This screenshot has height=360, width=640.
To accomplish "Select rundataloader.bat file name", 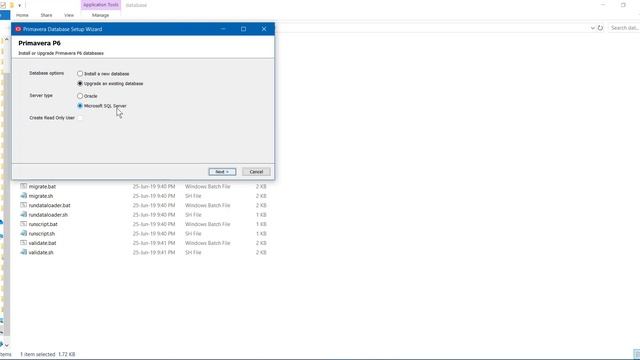I will tap(49, 205).
